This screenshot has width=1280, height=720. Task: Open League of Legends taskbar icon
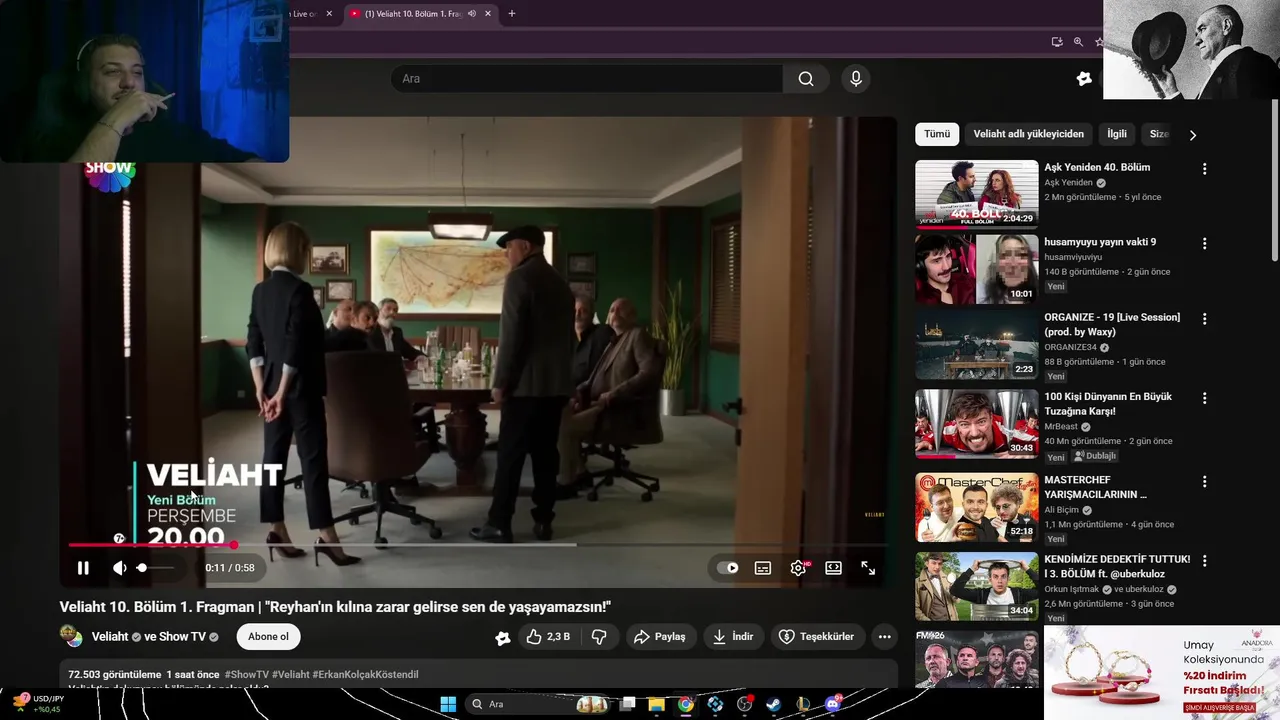[x=804, y=704]
